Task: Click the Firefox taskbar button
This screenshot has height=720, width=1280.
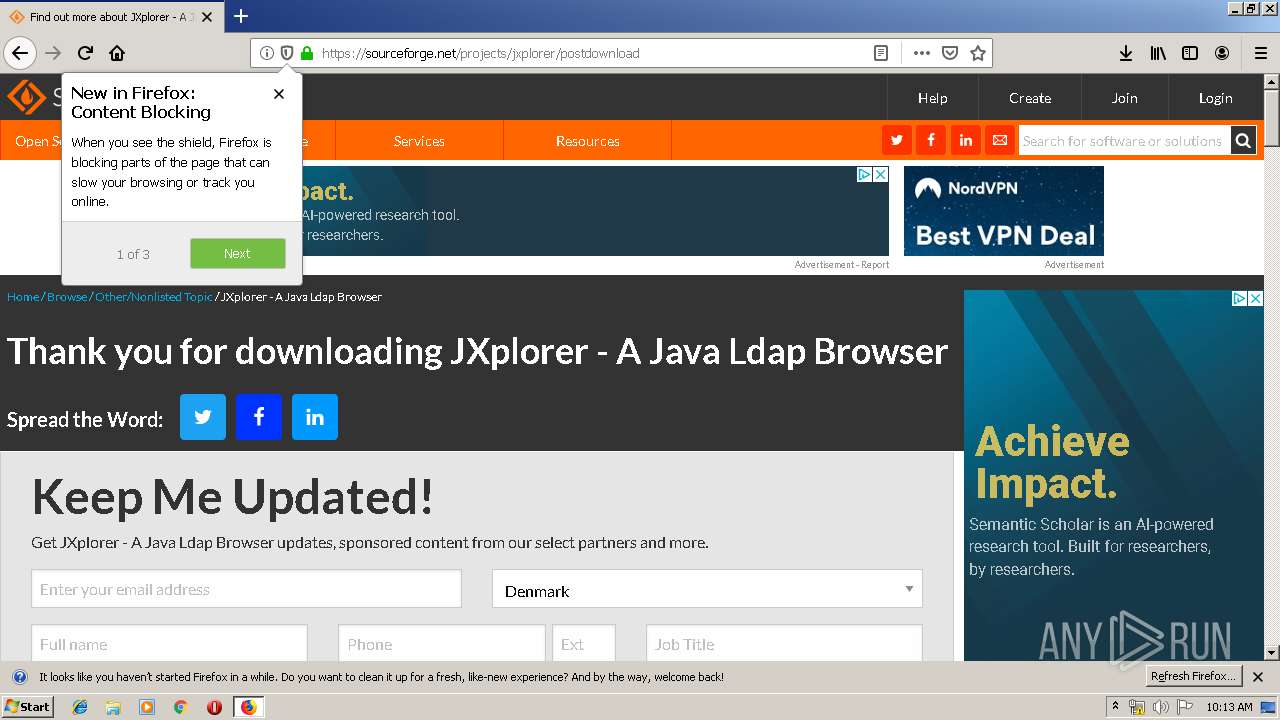Action: 248,707
